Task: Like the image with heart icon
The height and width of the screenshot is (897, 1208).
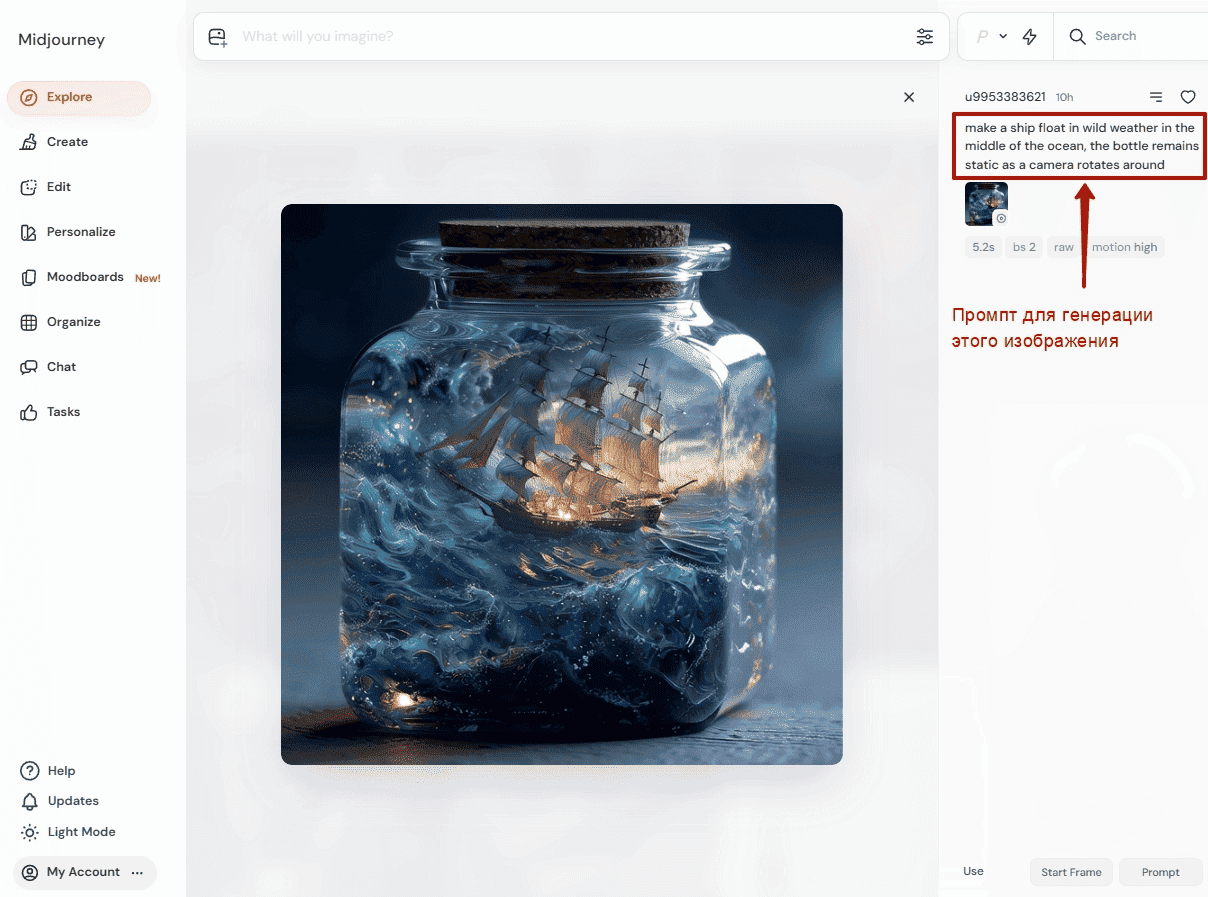Action: (x=1188, y=97)
